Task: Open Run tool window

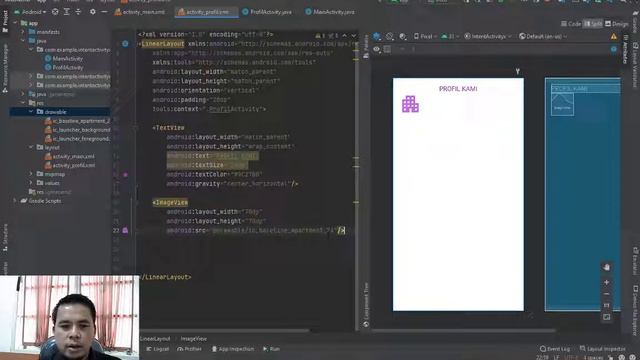Action: click(x=271, y=349)
